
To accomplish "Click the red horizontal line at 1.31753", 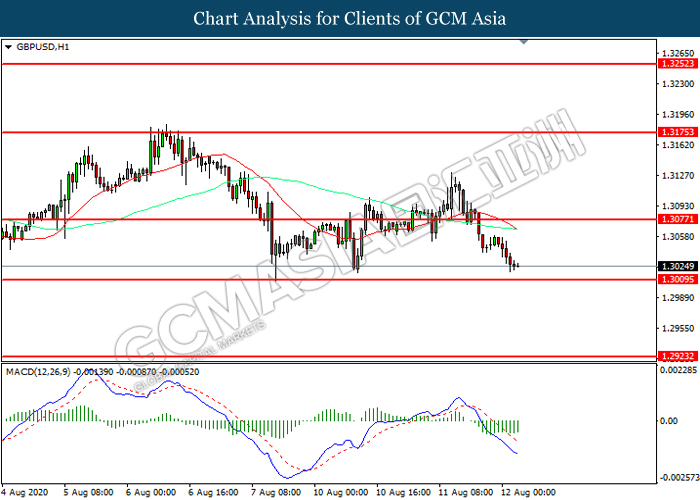I will (x=329, y=132).
